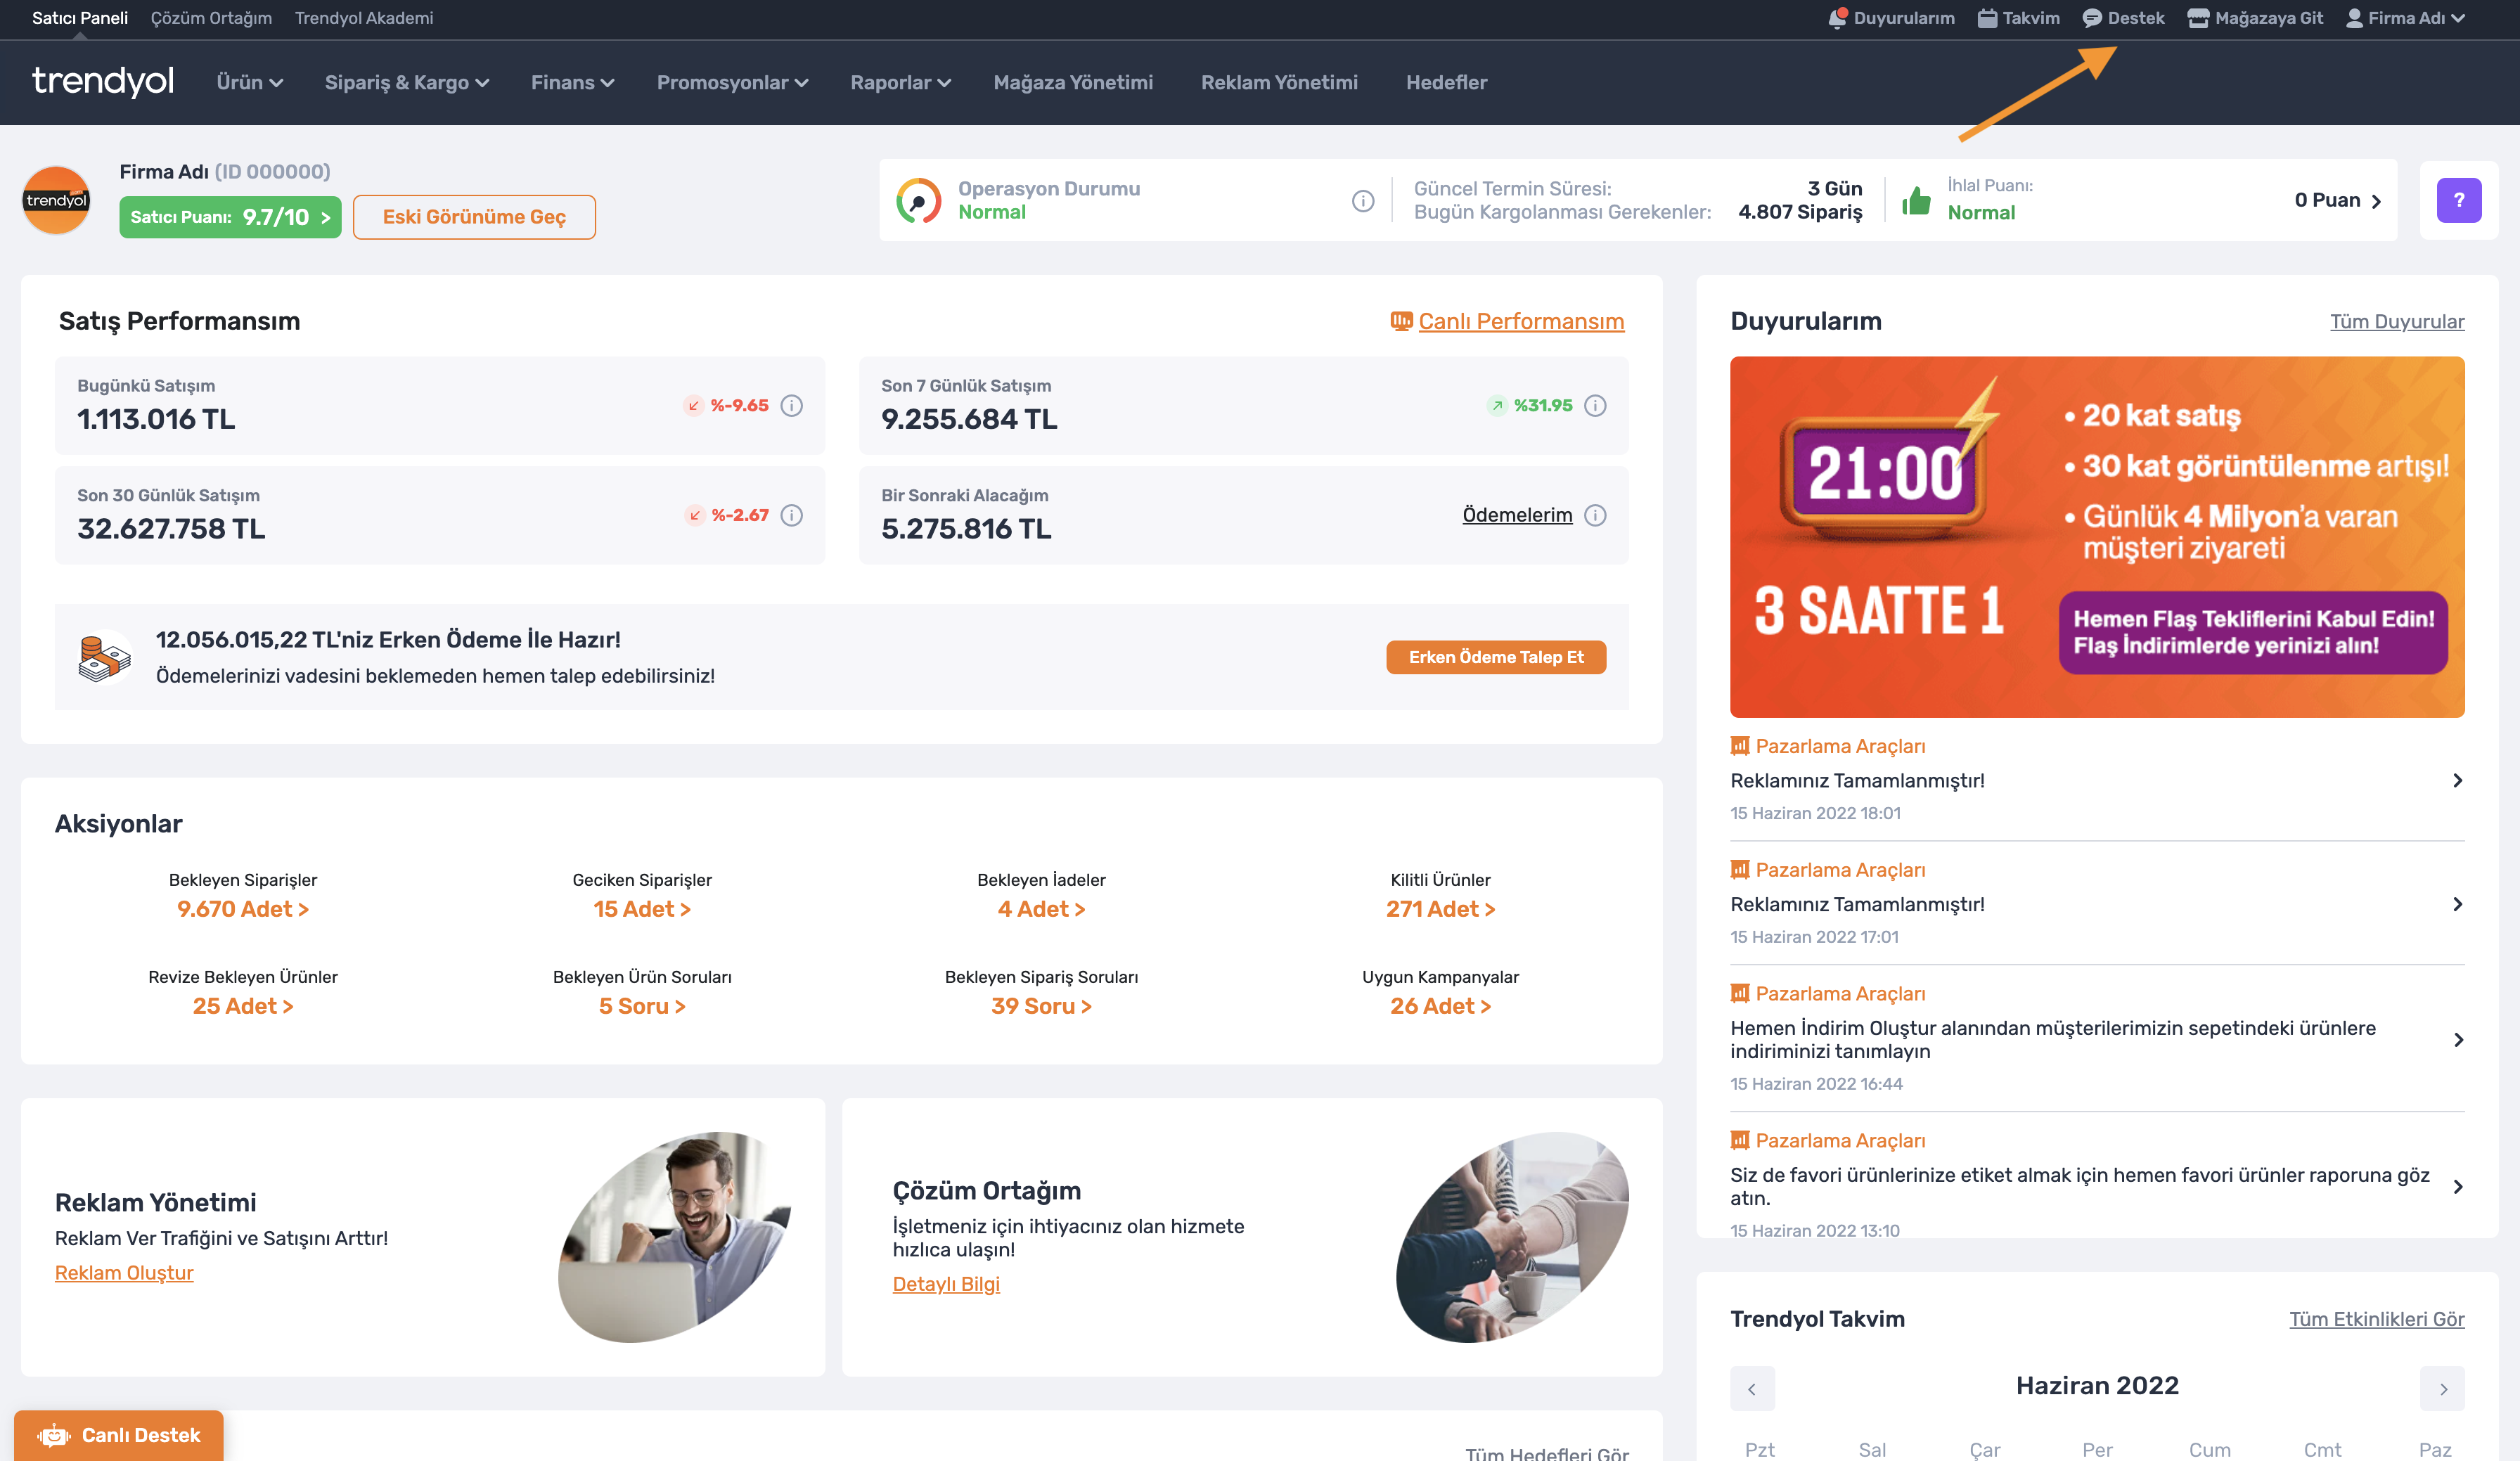Click Erken Ödeme Talep Et button
This screenshot has width=2520, height=1461.
[x=1496, y=657]
